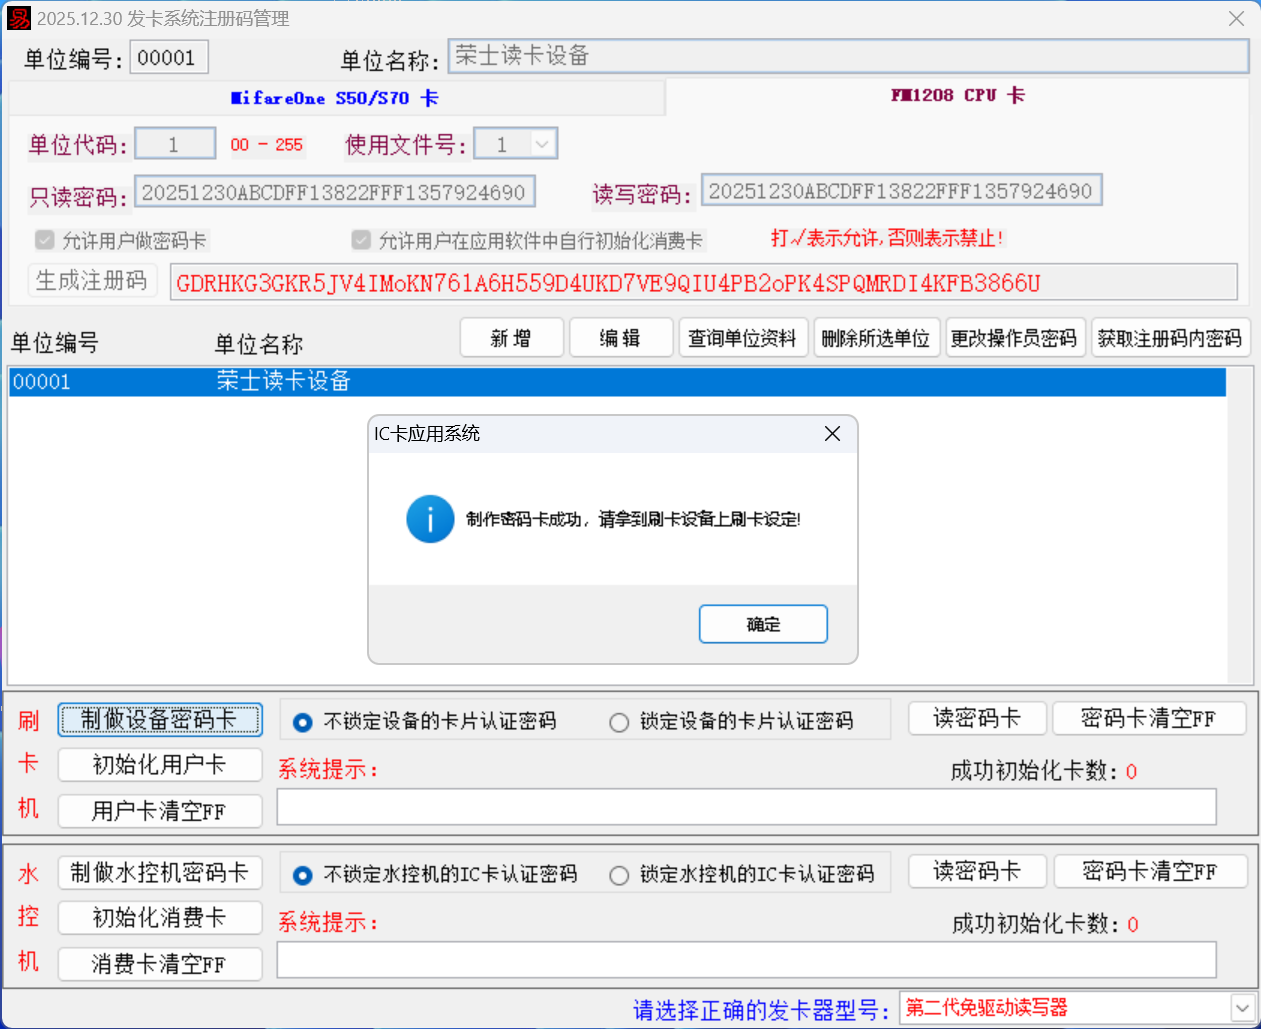Close the IC卡应用系统 message dialog
This screenshot has height=1029, width=1261.
[x=832, y=434]
